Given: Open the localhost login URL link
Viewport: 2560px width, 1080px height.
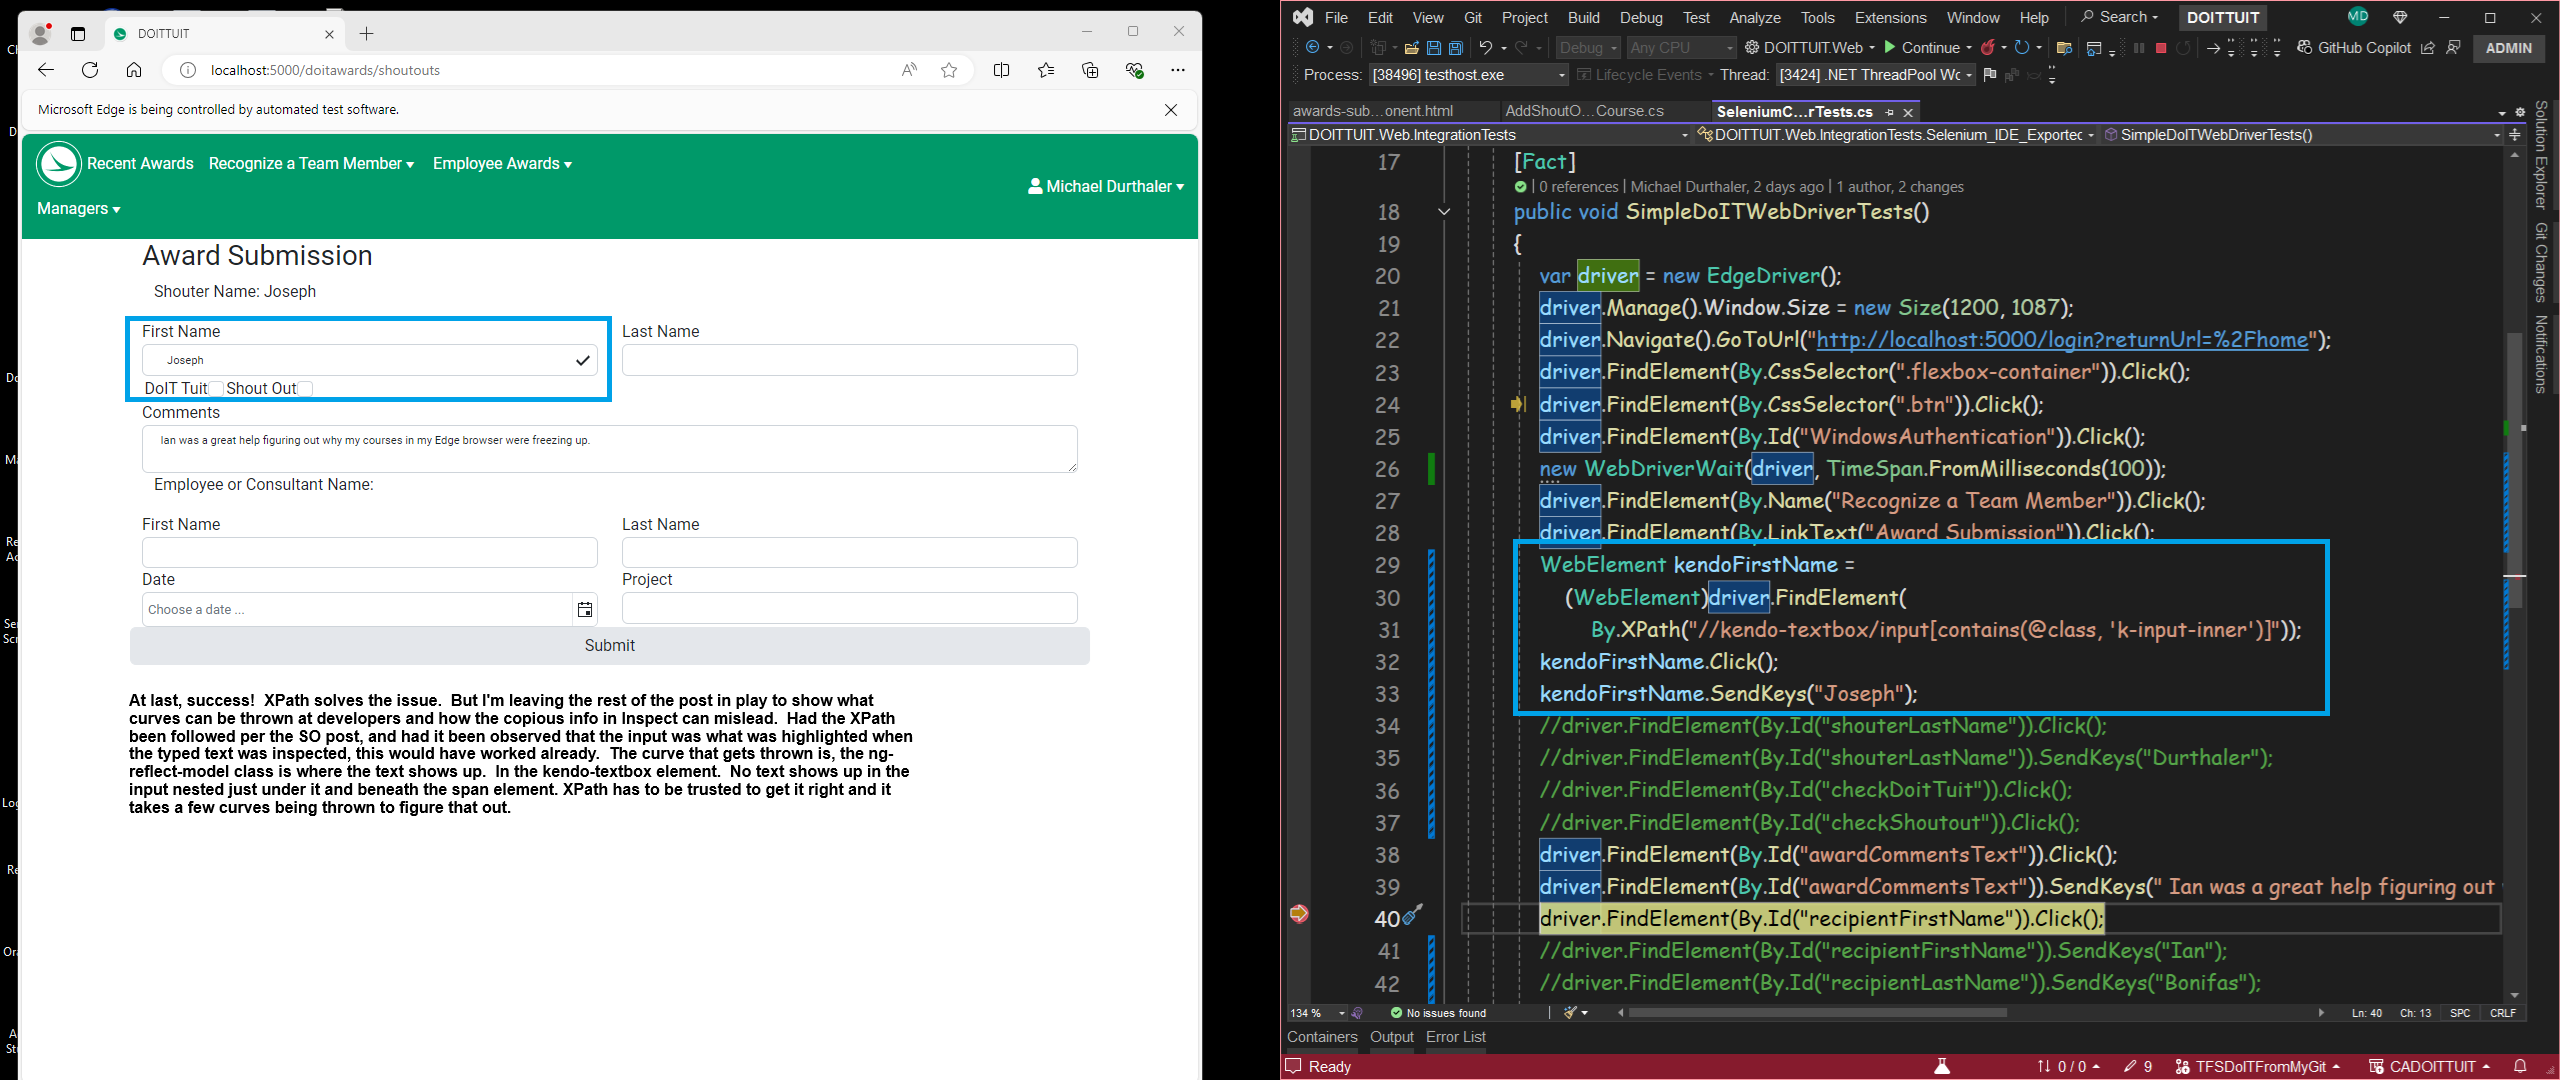Looking at the screenshot, I should click(x=2062, y=340).
